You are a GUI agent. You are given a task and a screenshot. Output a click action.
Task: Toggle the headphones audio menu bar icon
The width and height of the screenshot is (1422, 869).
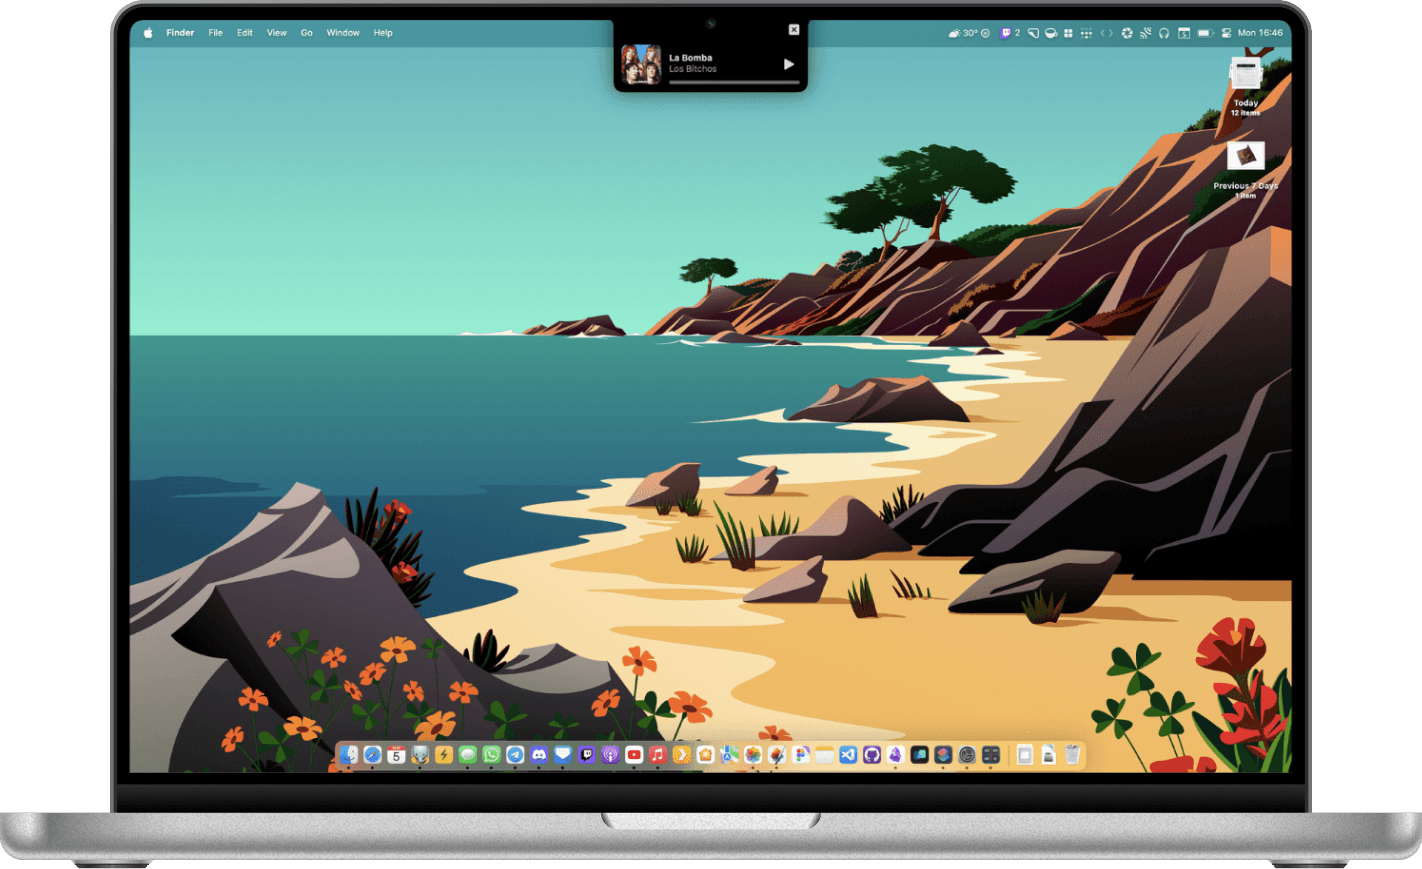coord(1163,32)
